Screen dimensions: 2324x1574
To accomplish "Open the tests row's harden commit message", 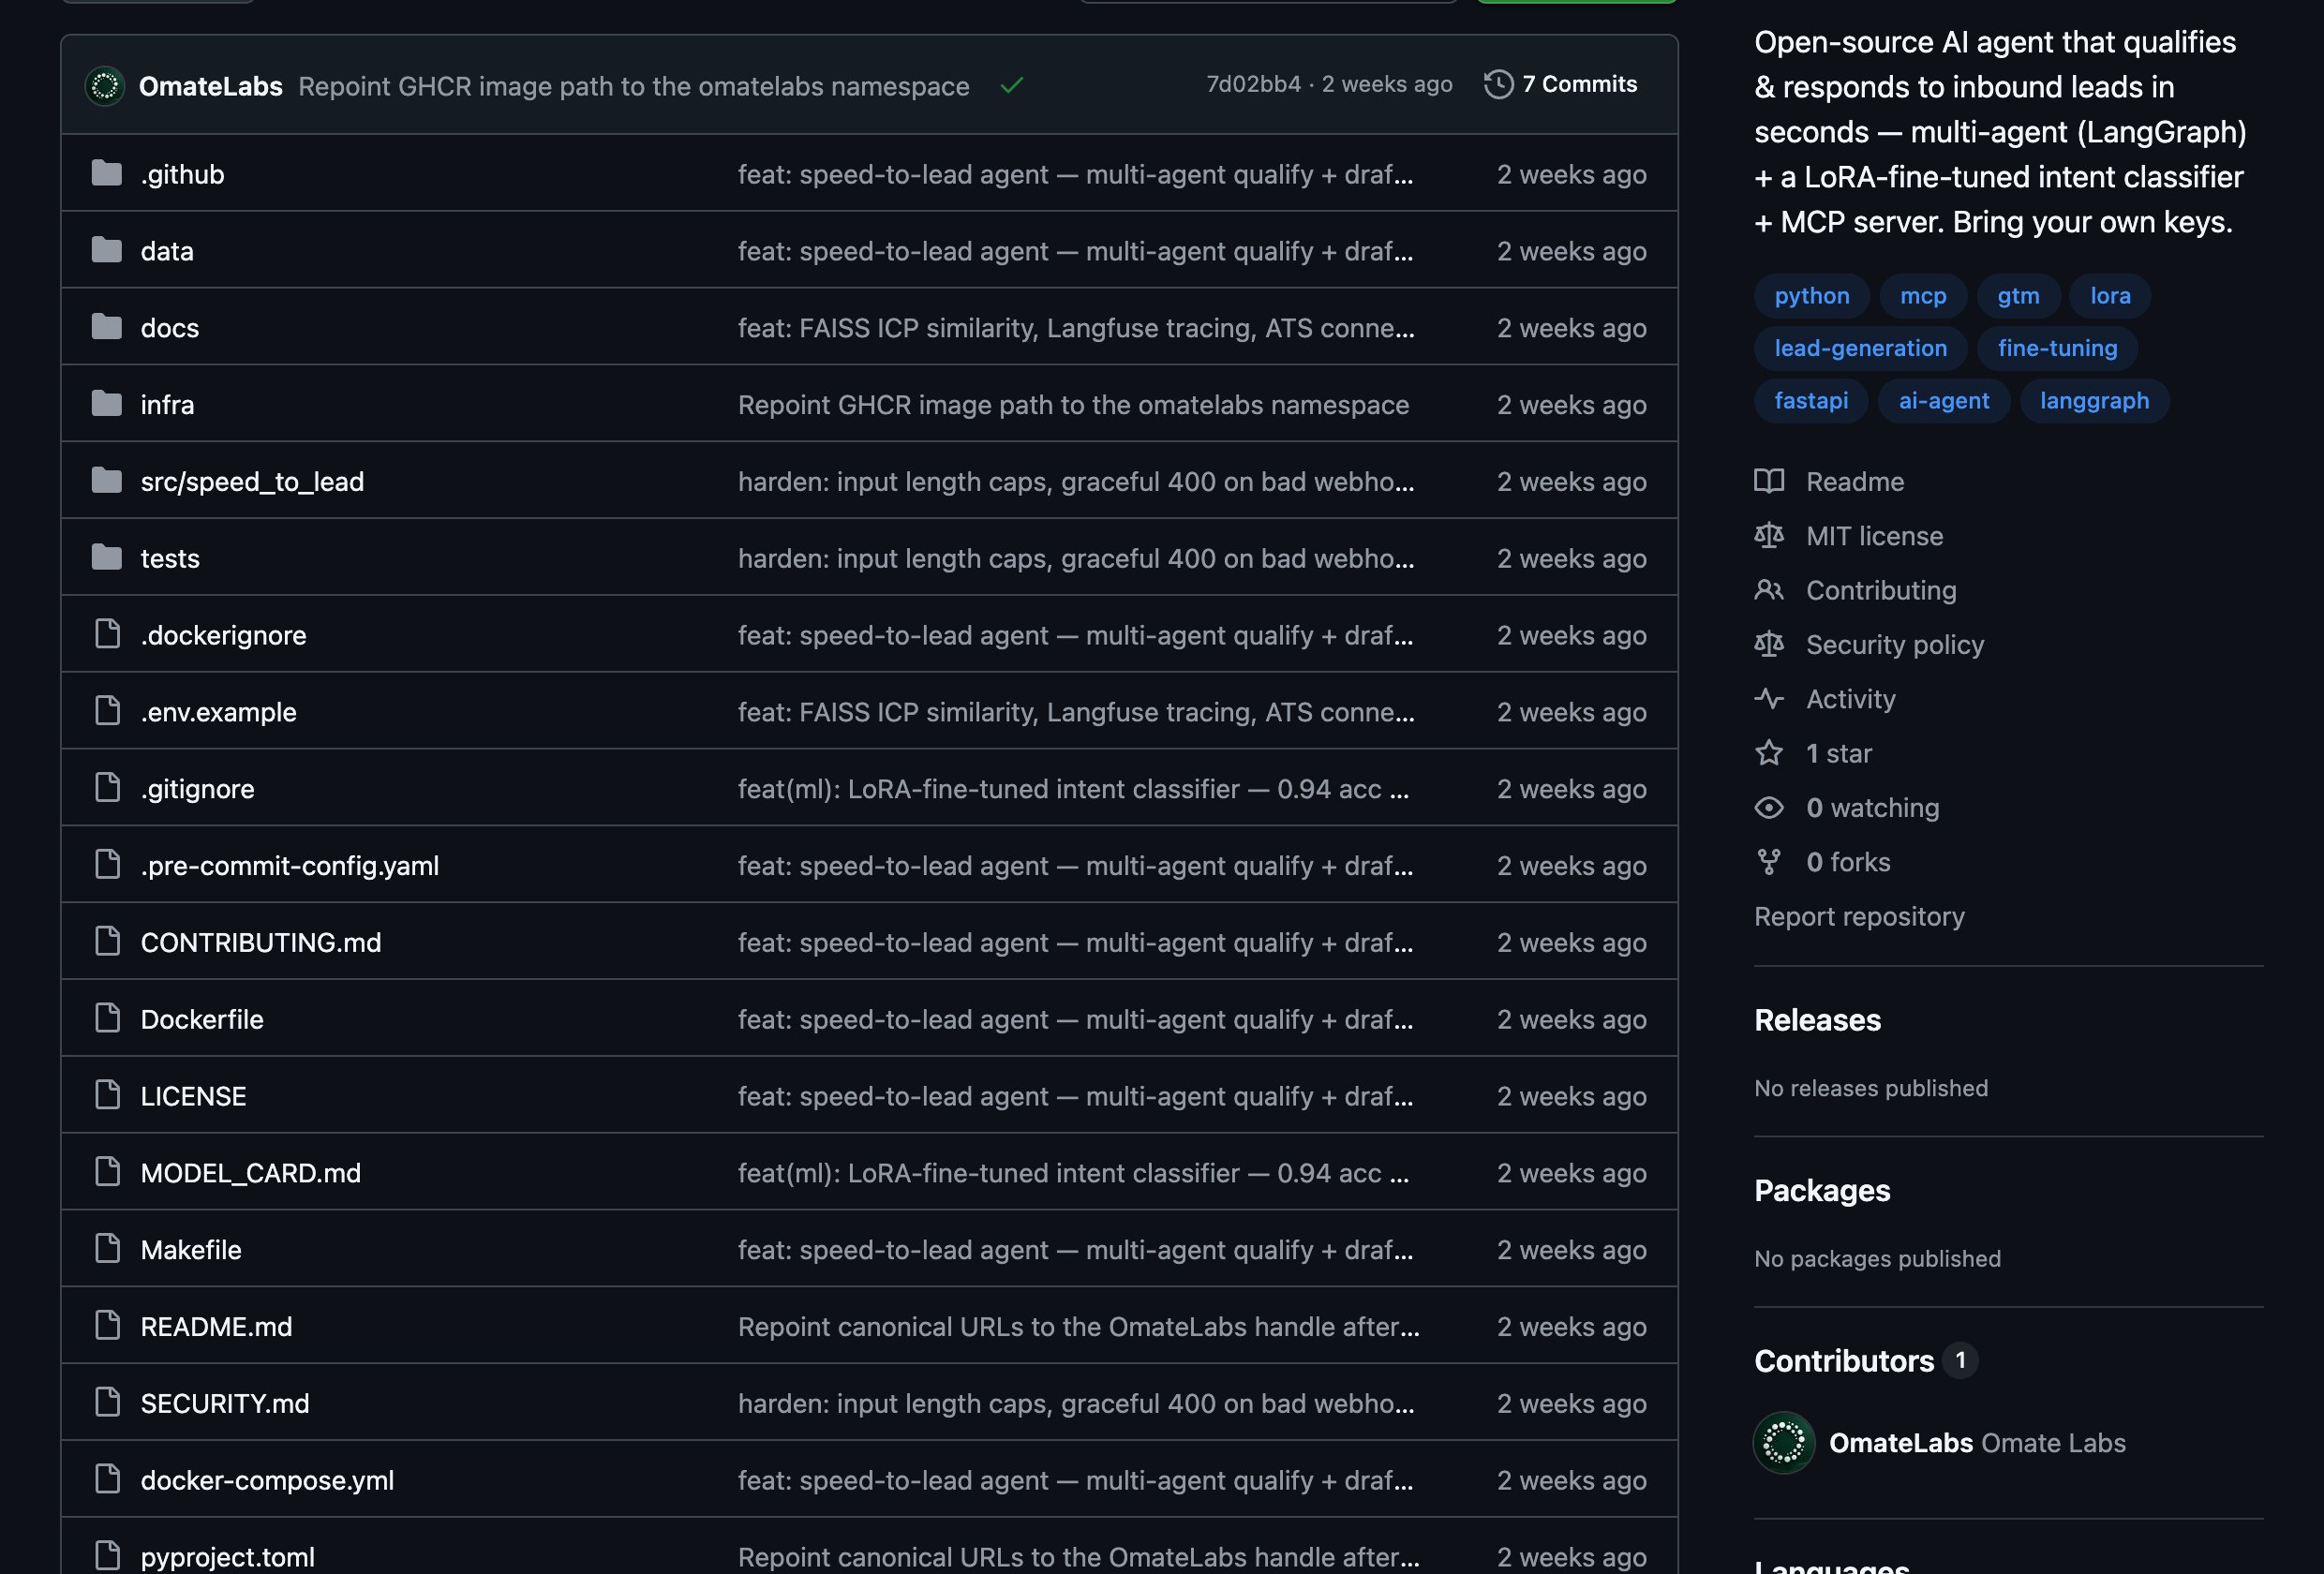I will (x=1076, y=558).
